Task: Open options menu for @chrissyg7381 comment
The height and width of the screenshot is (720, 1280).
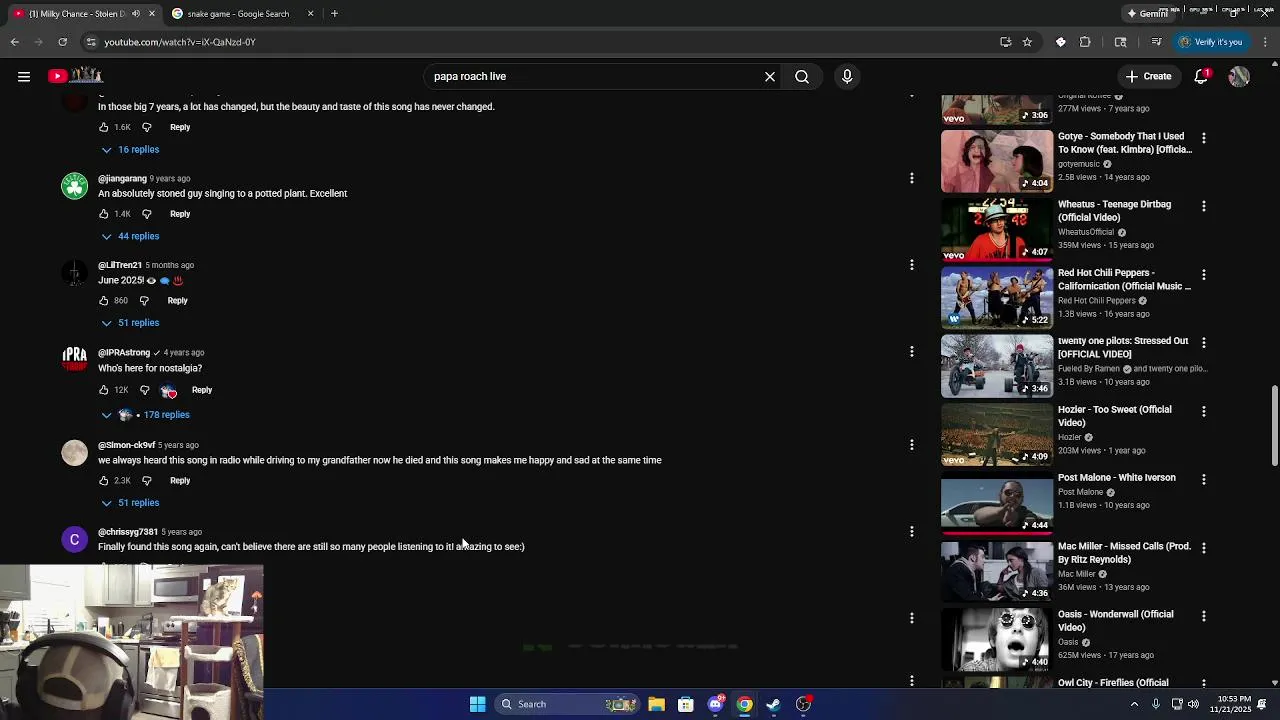Action: click(x=911, y=531)
